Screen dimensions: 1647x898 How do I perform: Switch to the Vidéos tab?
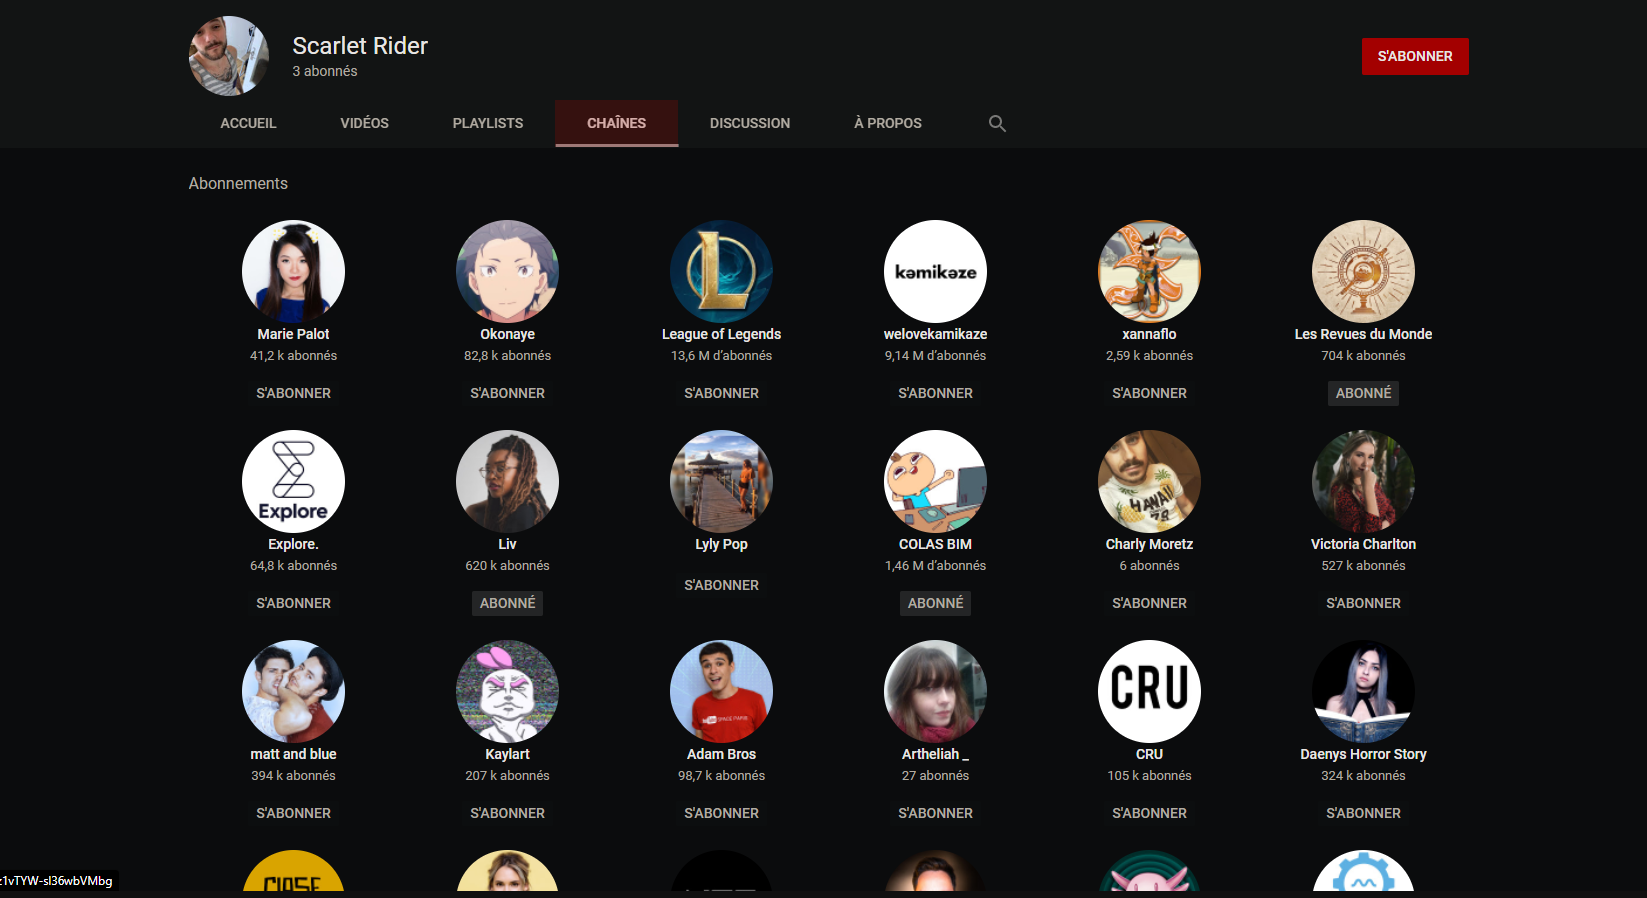click(x=364, y=123)
